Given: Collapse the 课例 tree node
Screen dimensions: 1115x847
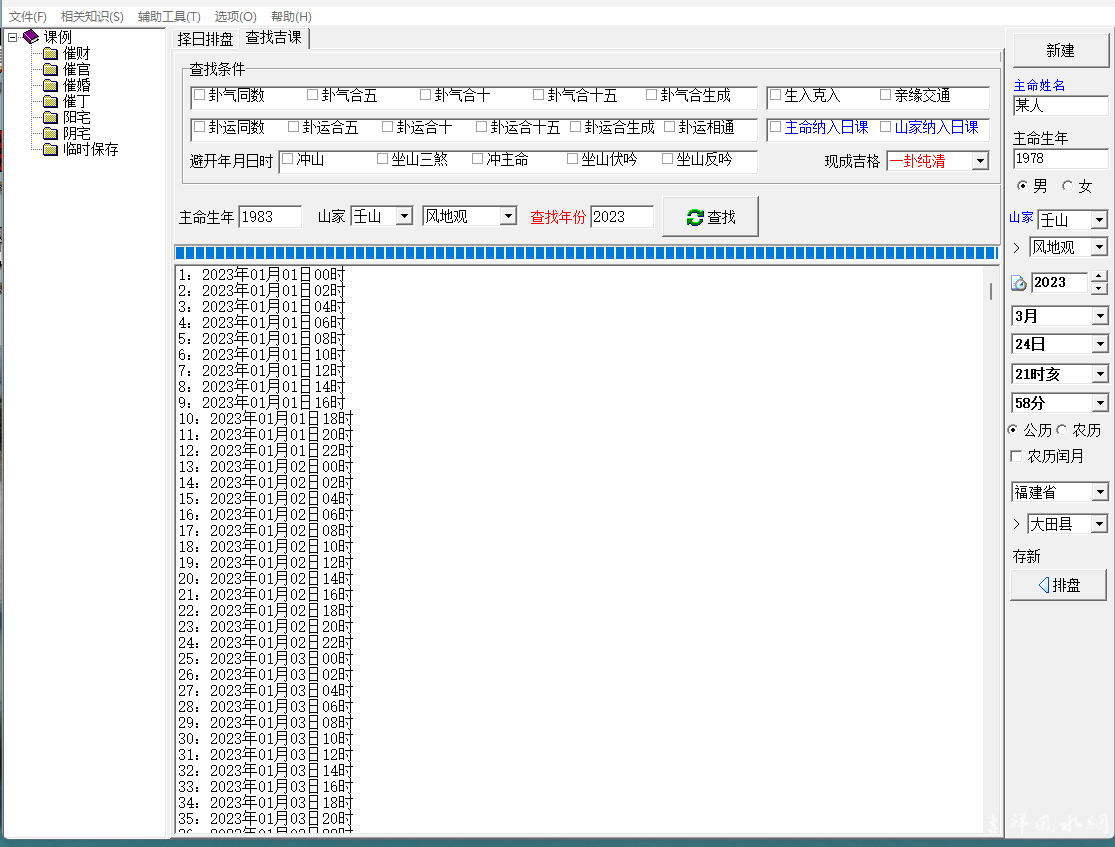Looking at the screenshot, I should coord(12,37).
